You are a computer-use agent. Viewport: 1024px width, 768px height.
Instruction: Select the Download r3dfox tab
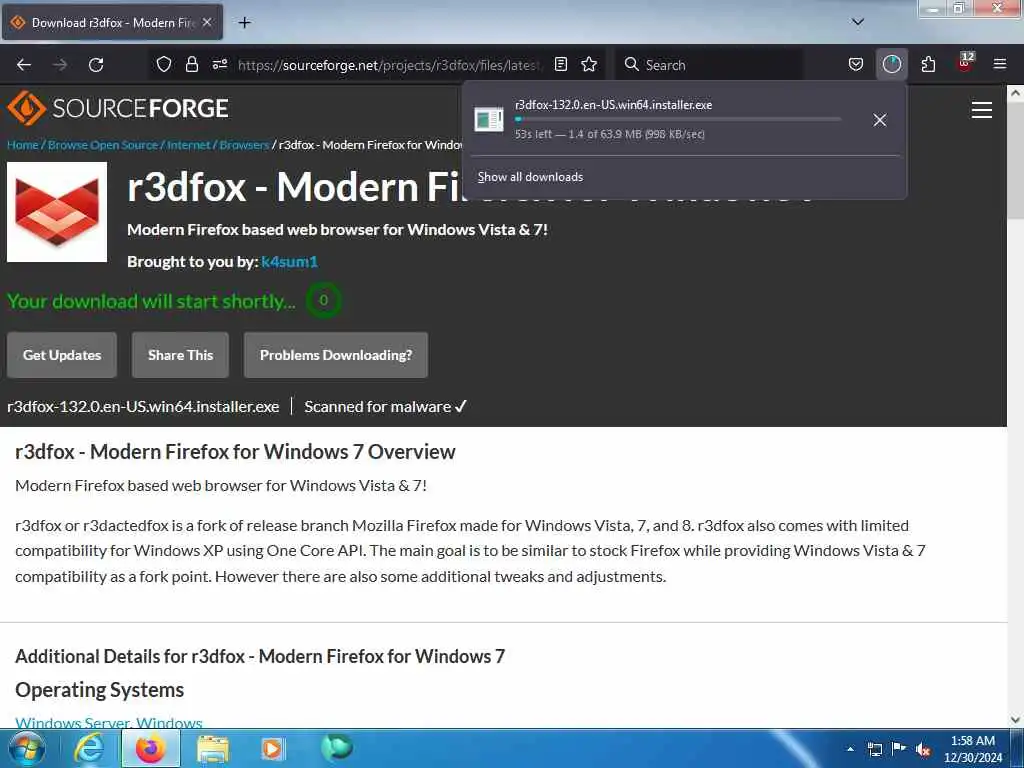pyautogui.click(x=112, y=22)
